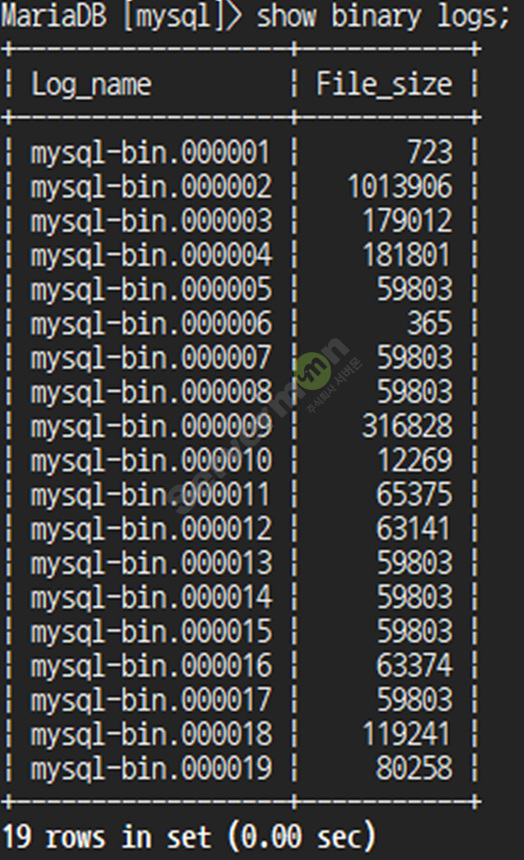Select the file size 65375
This screenshot has width=524, height=860.
click(415, 494)
